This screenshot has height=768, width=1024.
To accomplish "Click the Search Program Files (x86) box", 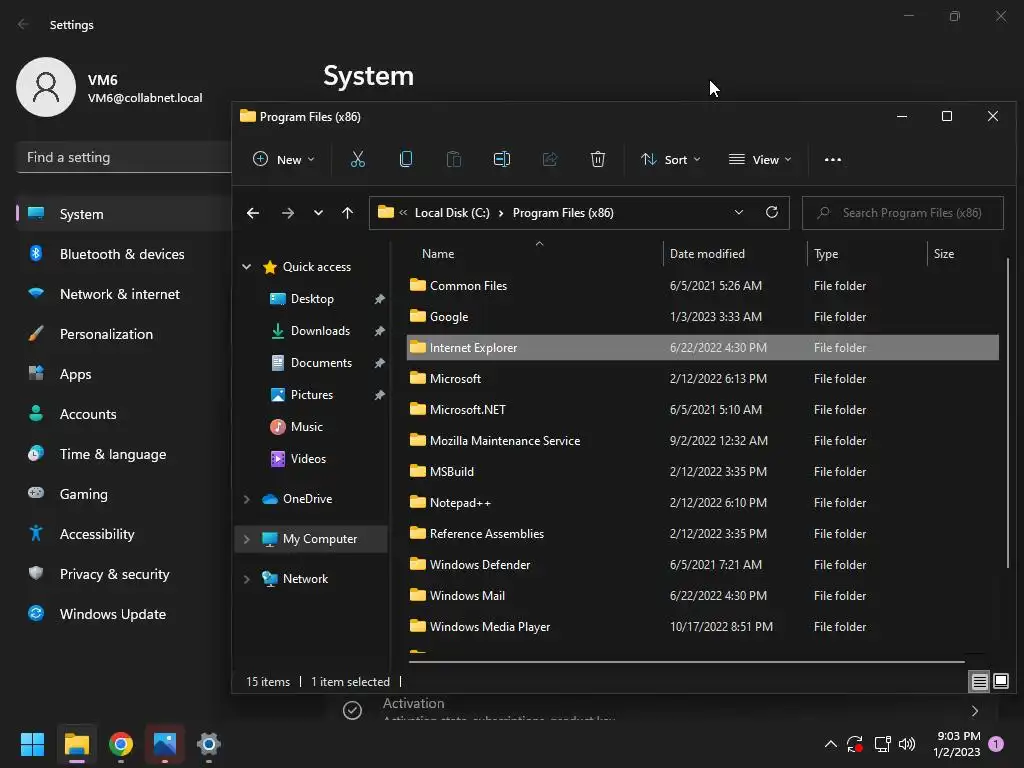I will 903,213.
